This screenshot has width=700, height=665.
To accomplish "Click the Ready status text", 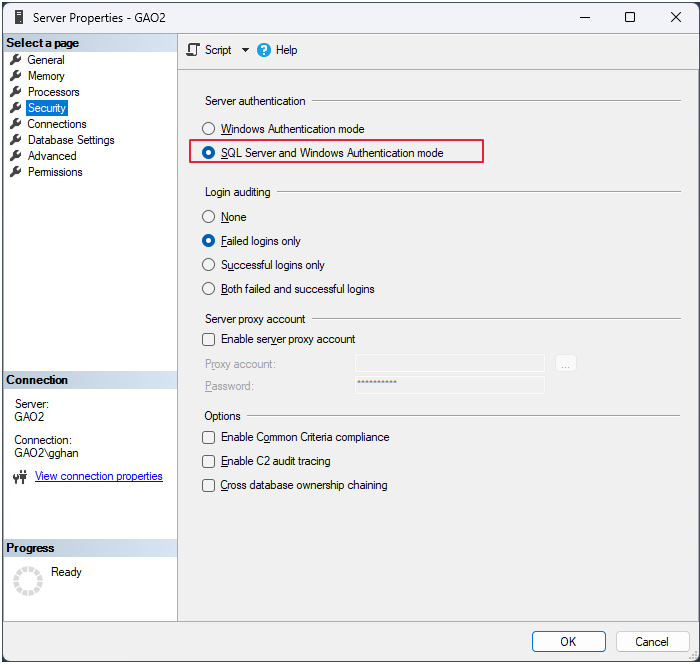I will coord(66,572).
